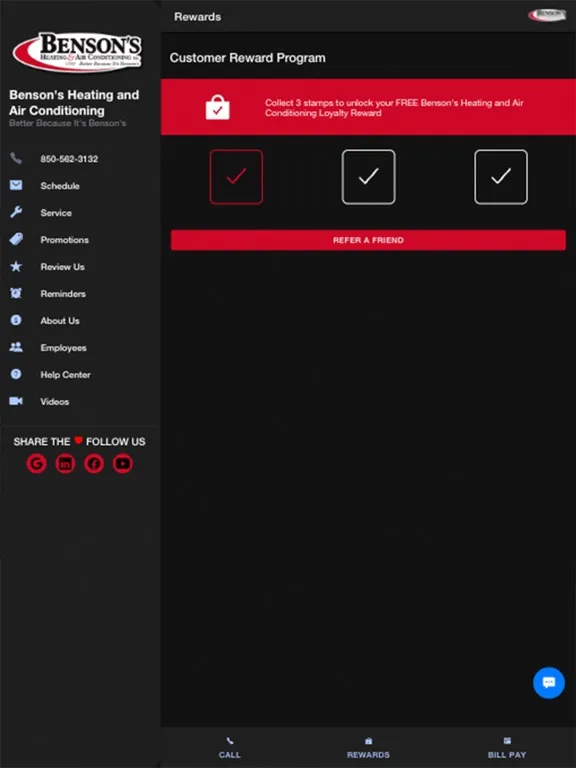Open the YouTube social icon

(x=122, y=463)
